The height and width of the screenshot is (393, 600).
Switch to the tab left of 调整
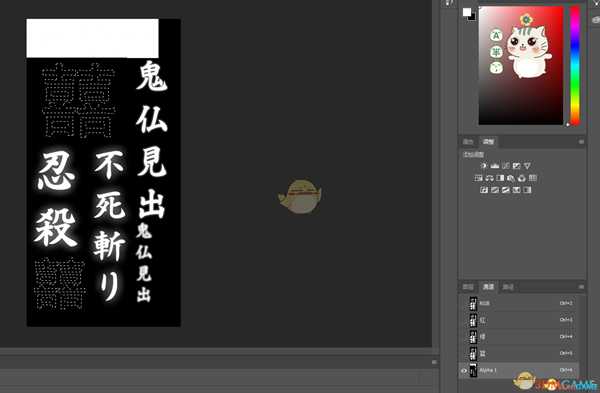[x=468, y=142]
